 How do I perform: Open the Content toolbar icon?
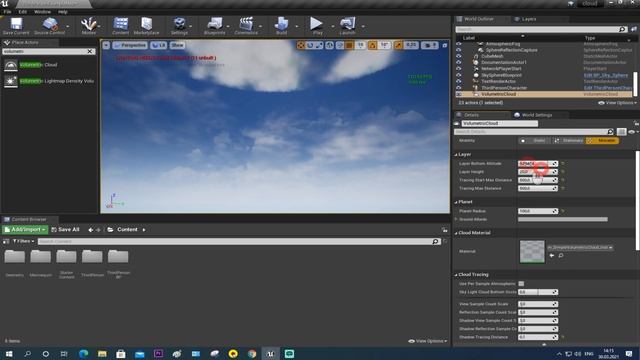point(120,24)
